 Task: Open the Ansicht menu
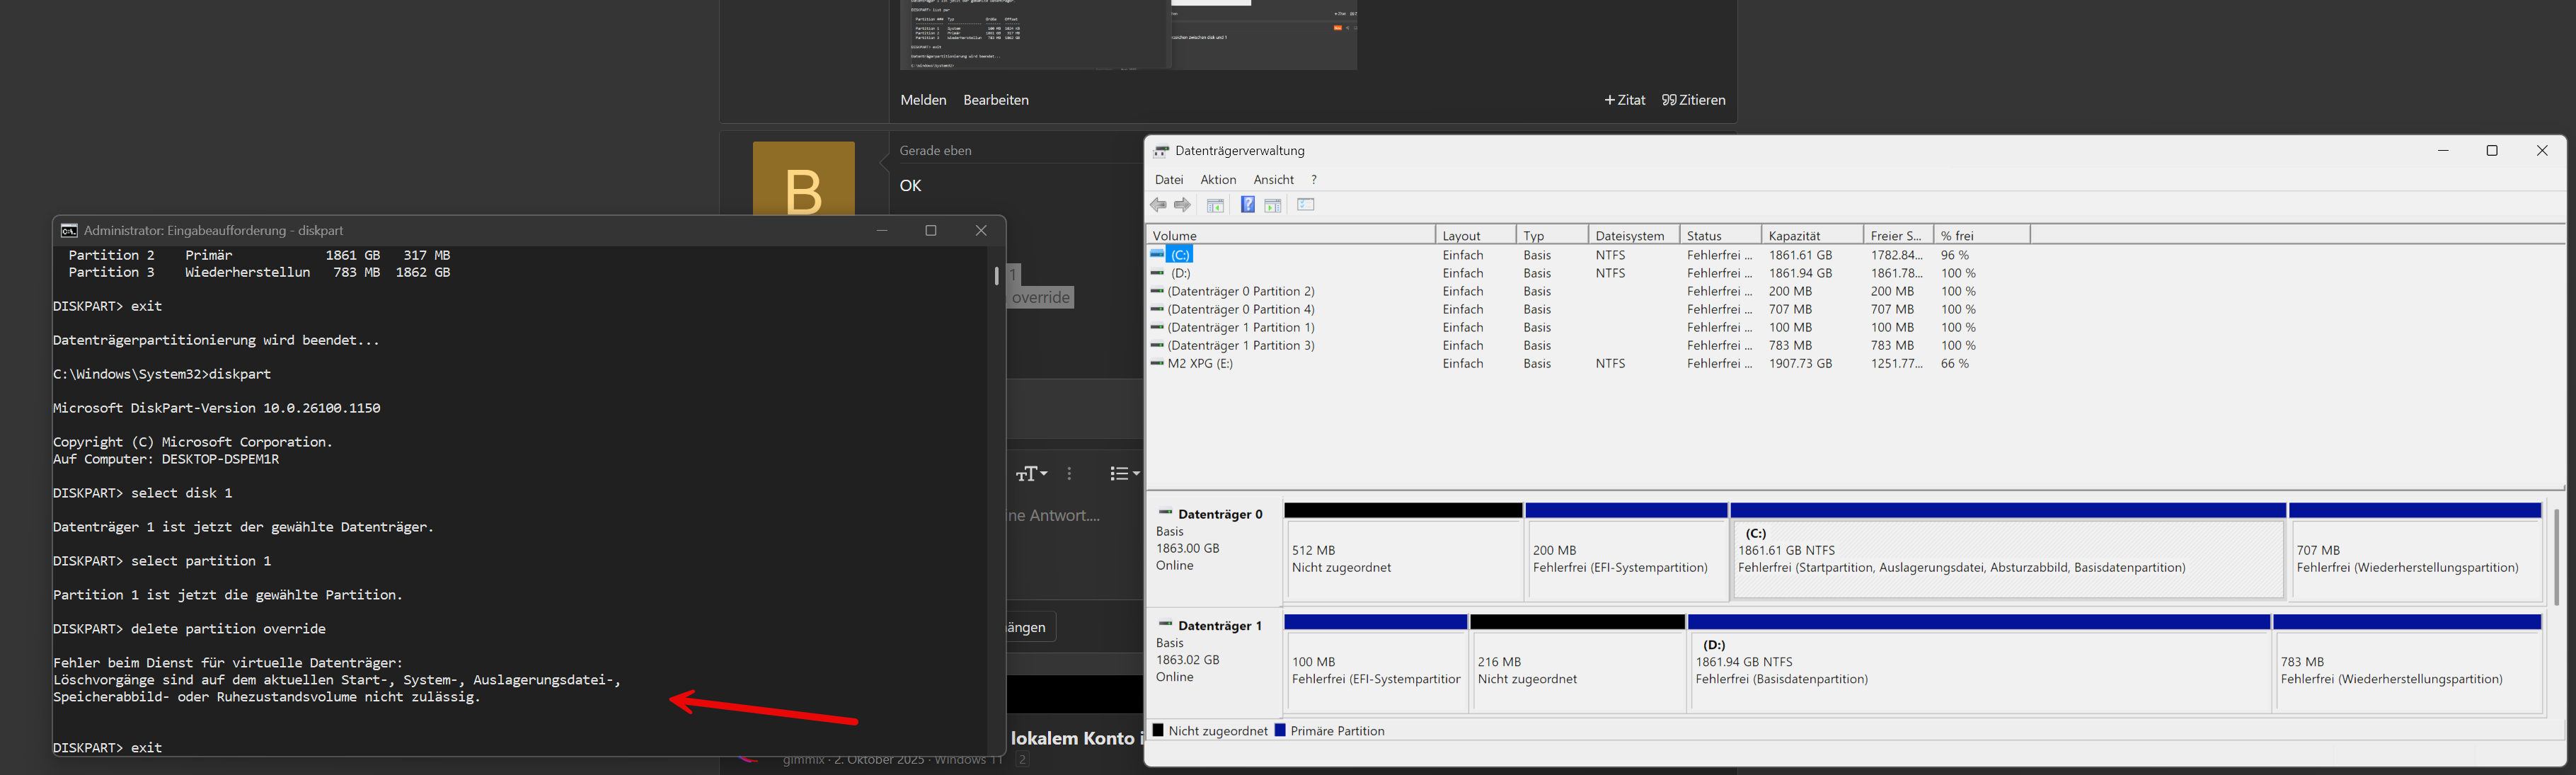tap(1273, 180)
